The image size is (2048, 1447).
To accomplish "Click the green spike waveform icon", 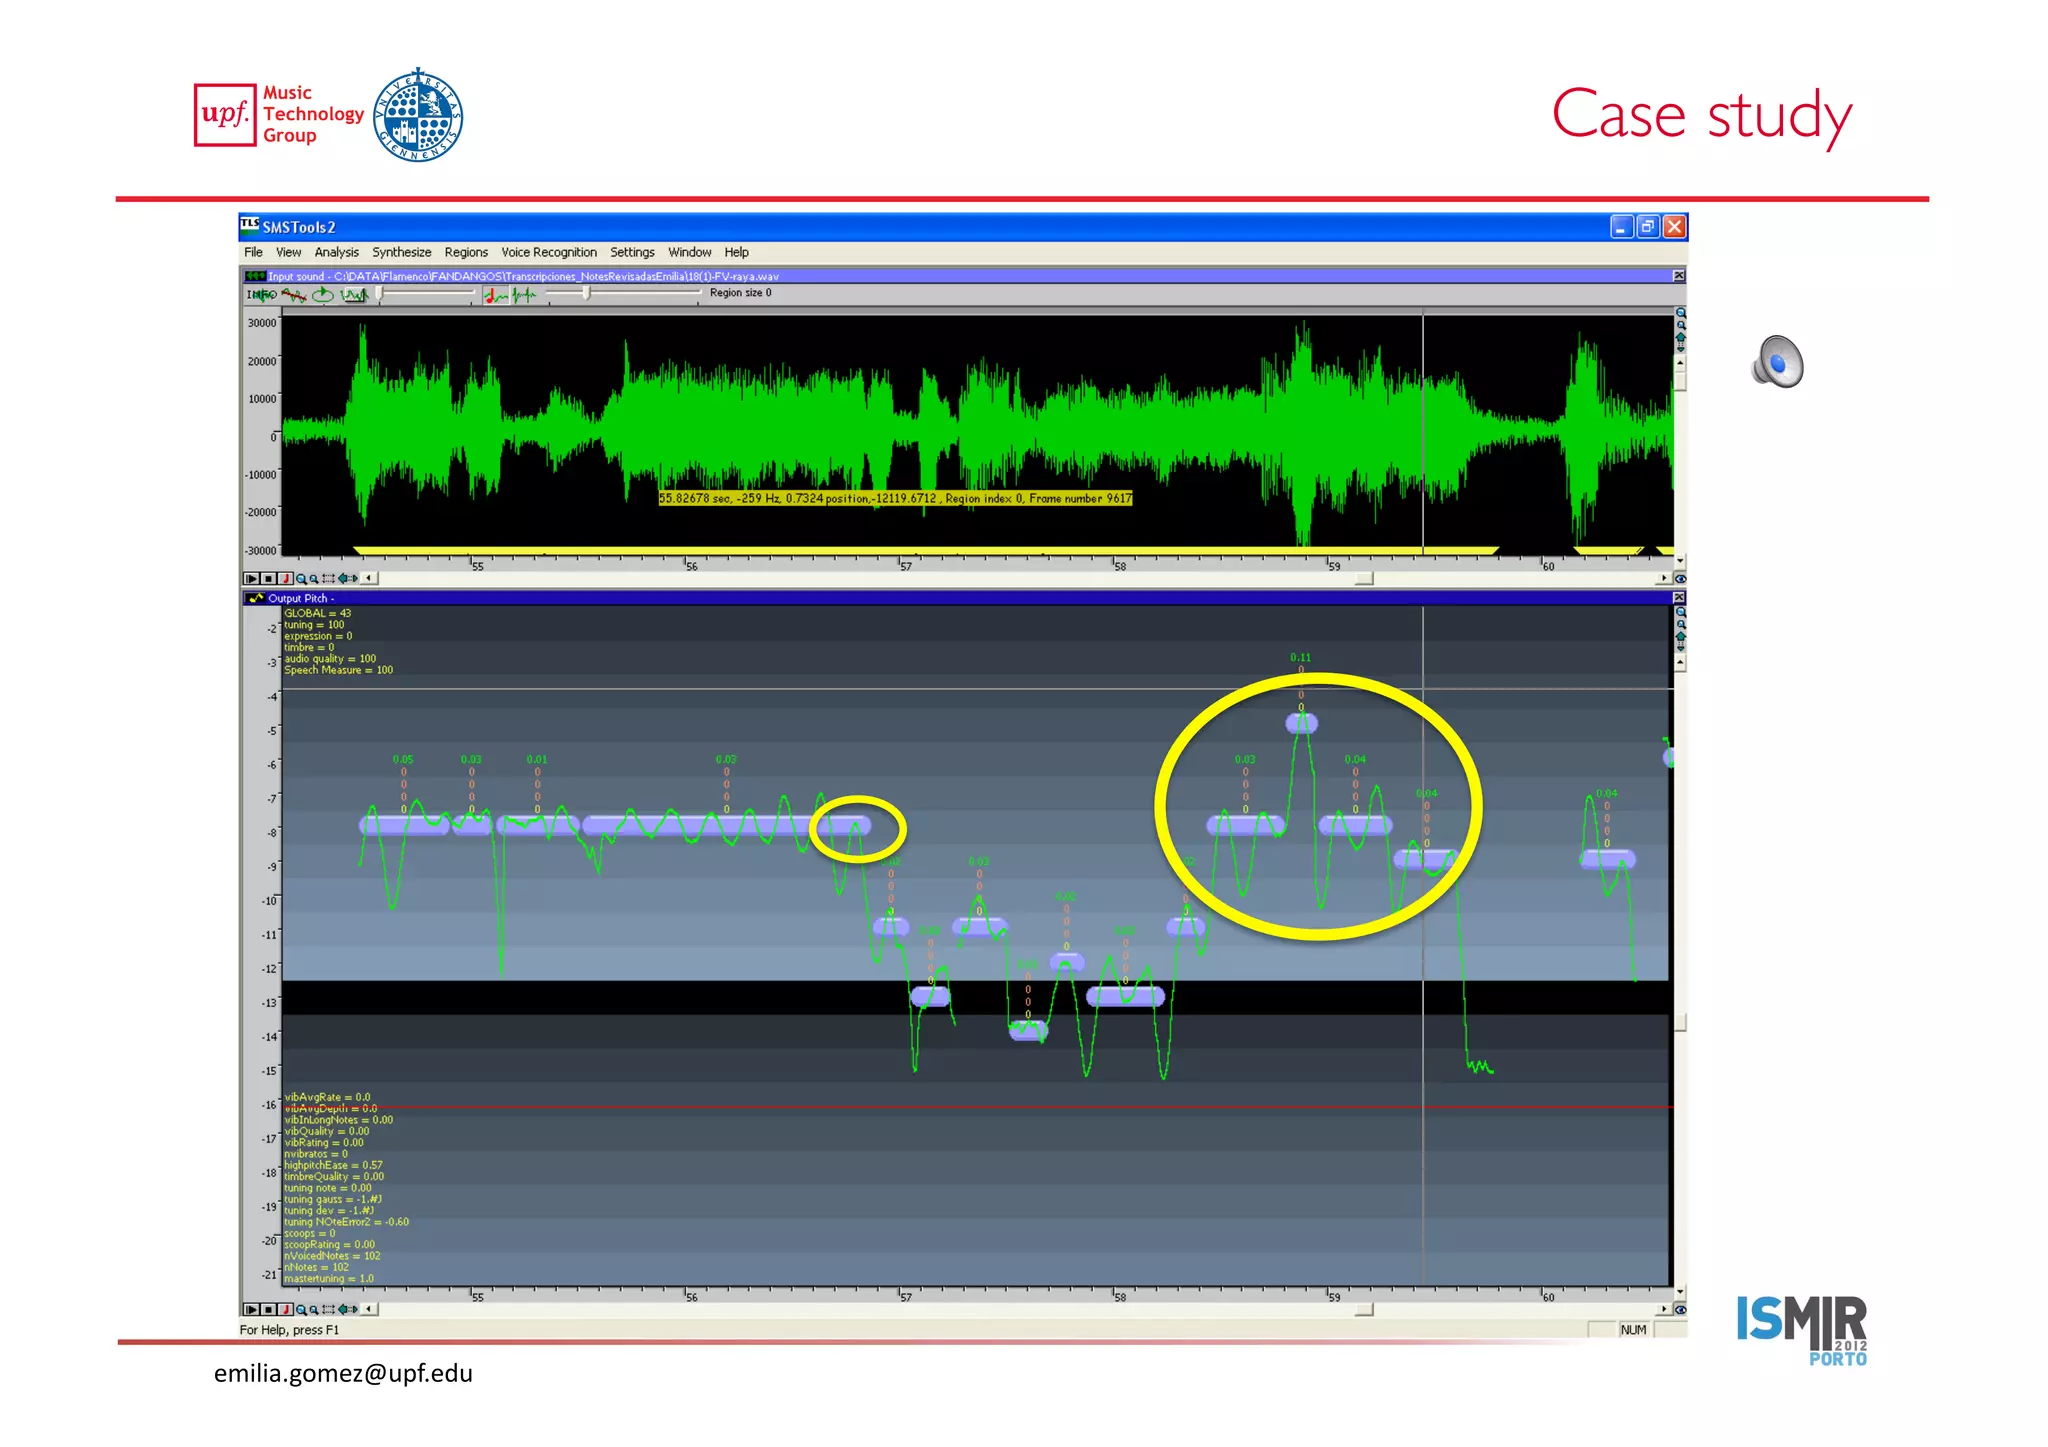I will coord(524,294).
